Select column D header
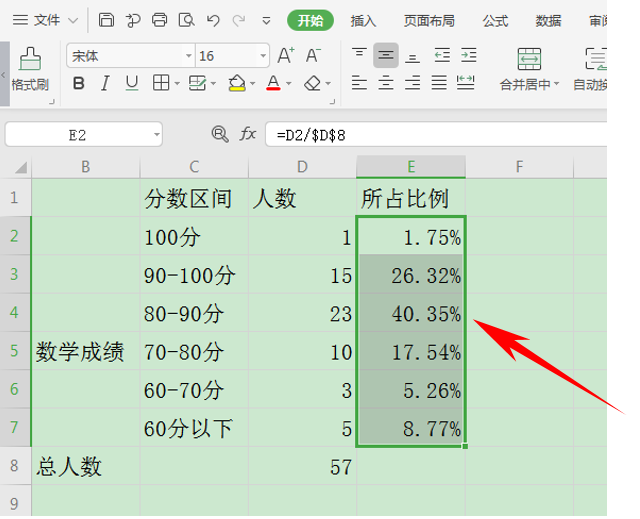This screenshot has height=519, width=640. [302, 166]
